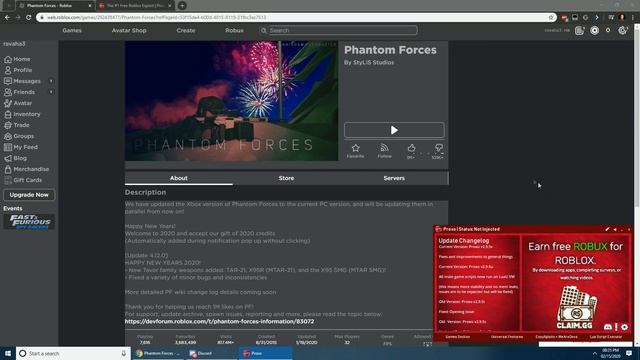Screen dimensions: 640x360
Task: Switch to Proxo taskbar item
Action: 265,353
